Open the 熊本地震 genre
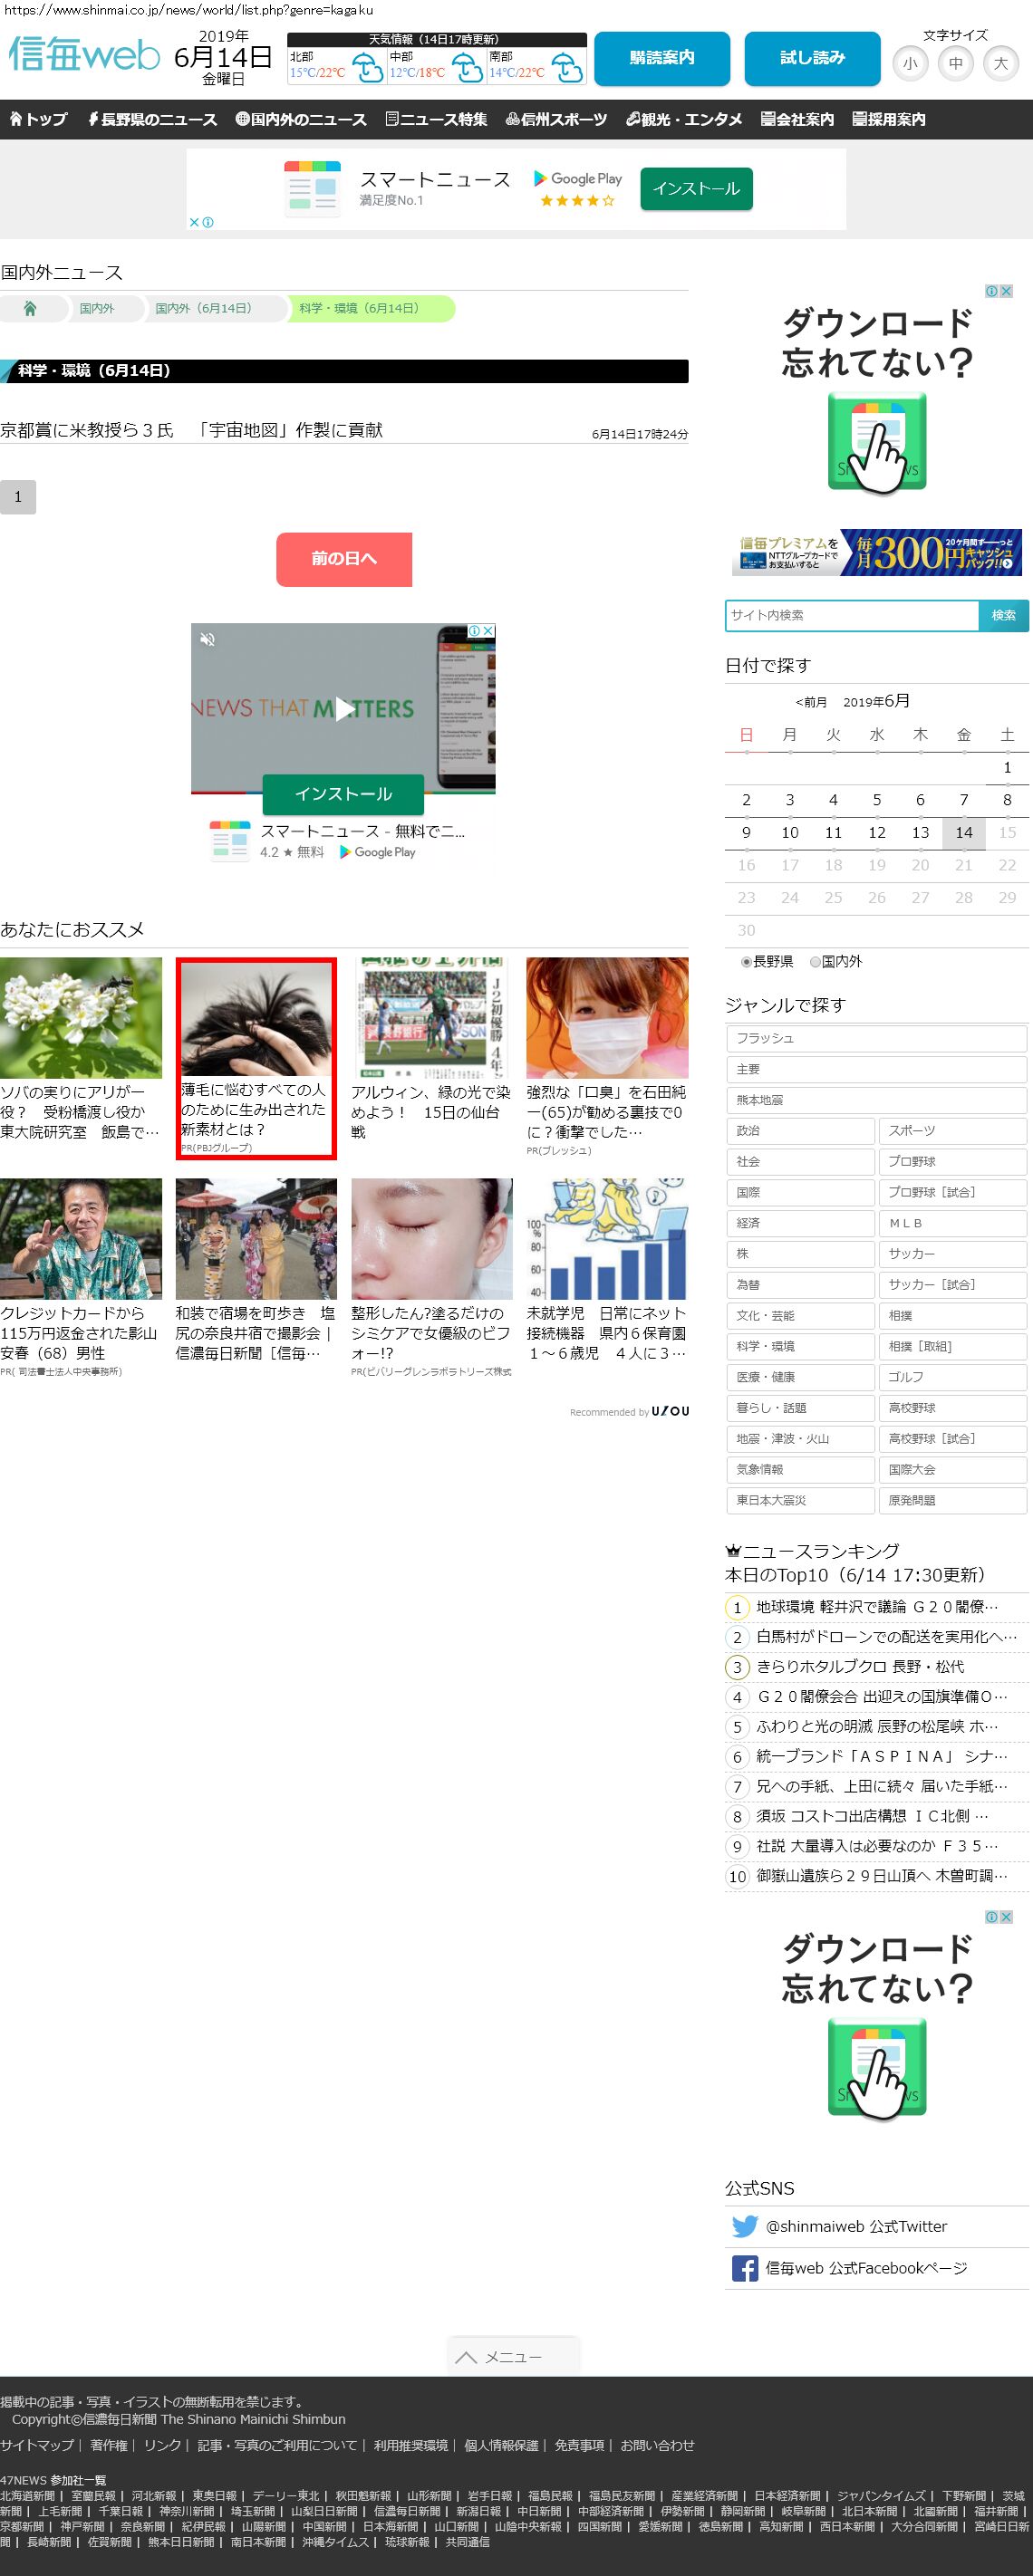 click(877, 1100)
